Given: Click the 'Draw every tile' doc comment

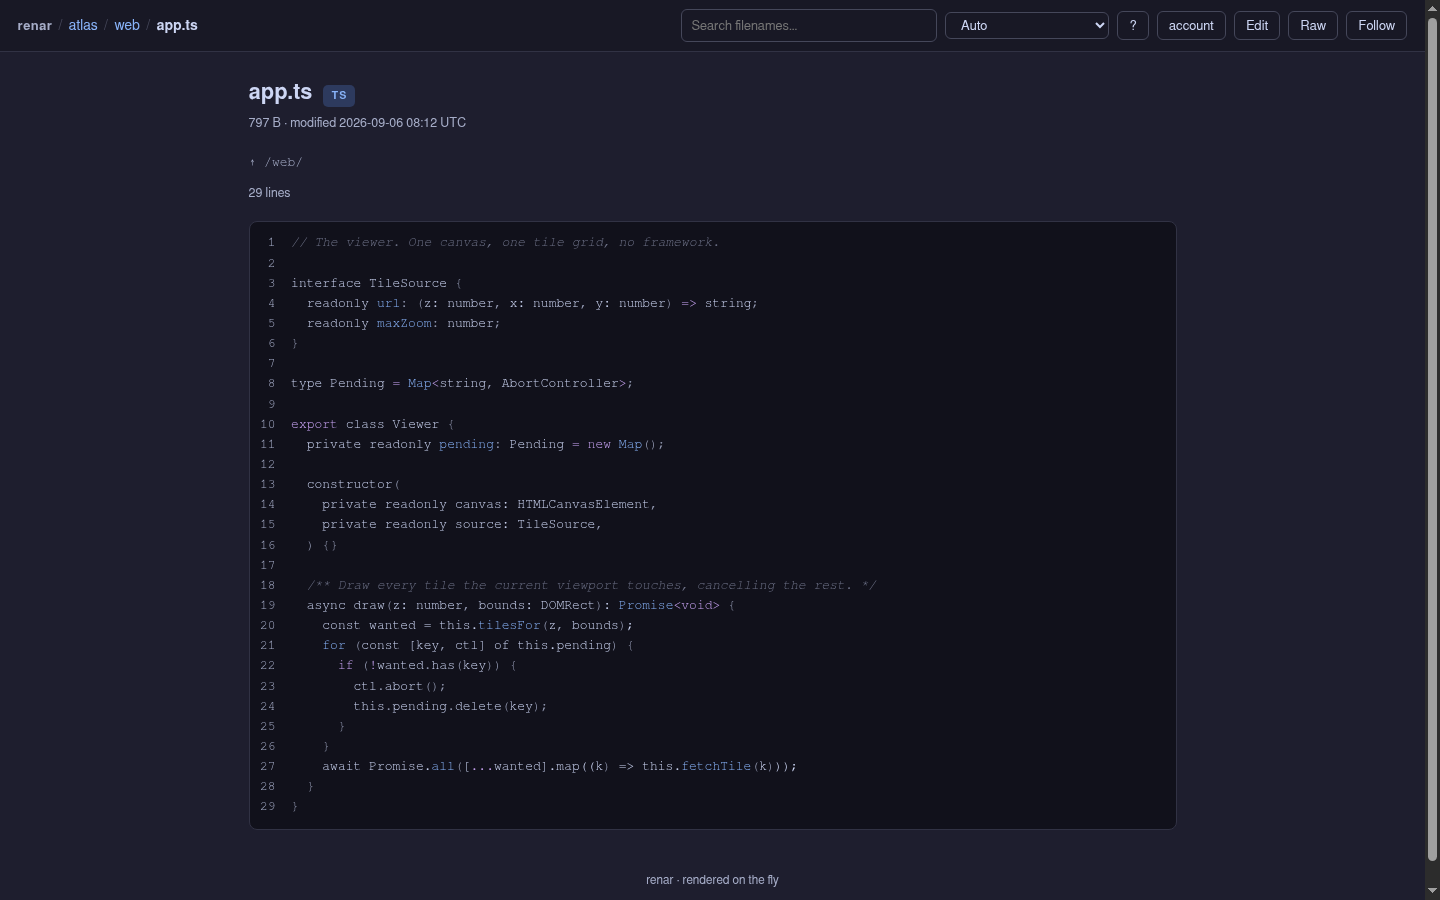Looking at the screenshot, I should pos(591,585).
